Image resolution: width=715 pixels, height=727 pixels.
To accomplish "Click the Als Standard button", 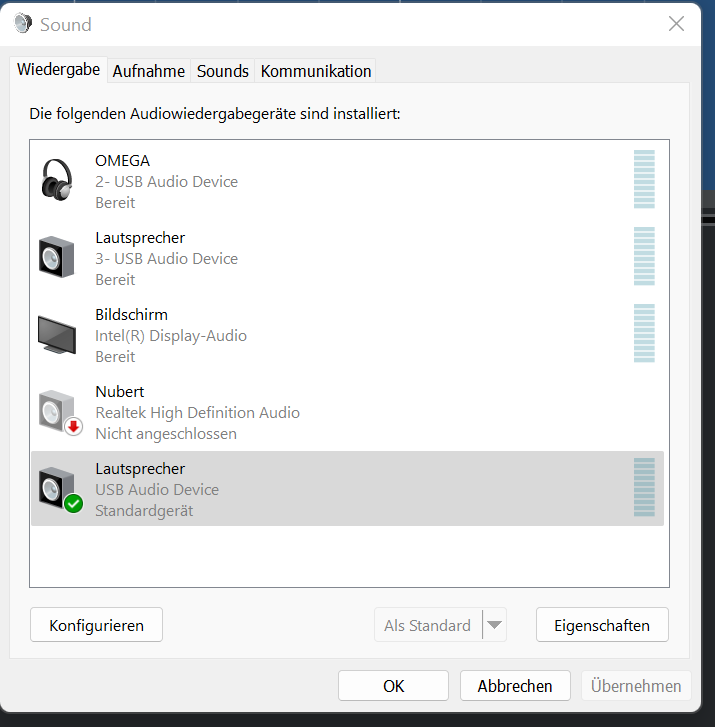I will [x=428, y=625].
